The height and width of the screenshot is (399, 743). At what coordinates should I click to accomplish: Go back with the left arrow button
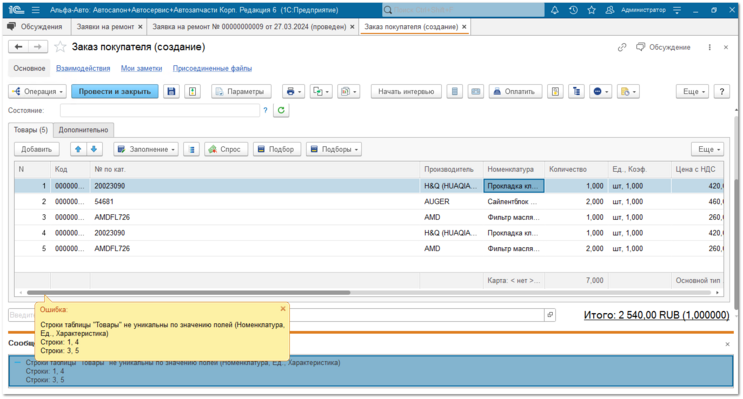pyautogui.click(x=18, y=46)
